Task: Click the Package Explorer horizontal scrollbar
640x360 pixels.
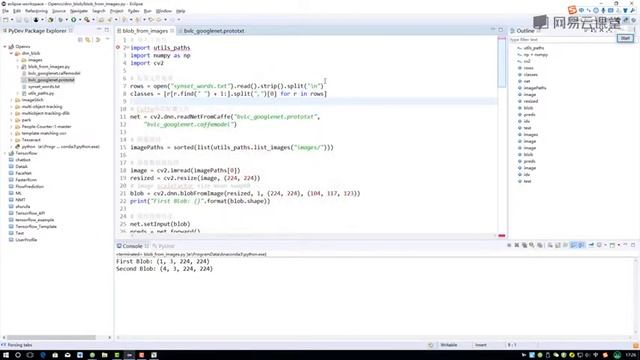Action: [x=51, y=338]
